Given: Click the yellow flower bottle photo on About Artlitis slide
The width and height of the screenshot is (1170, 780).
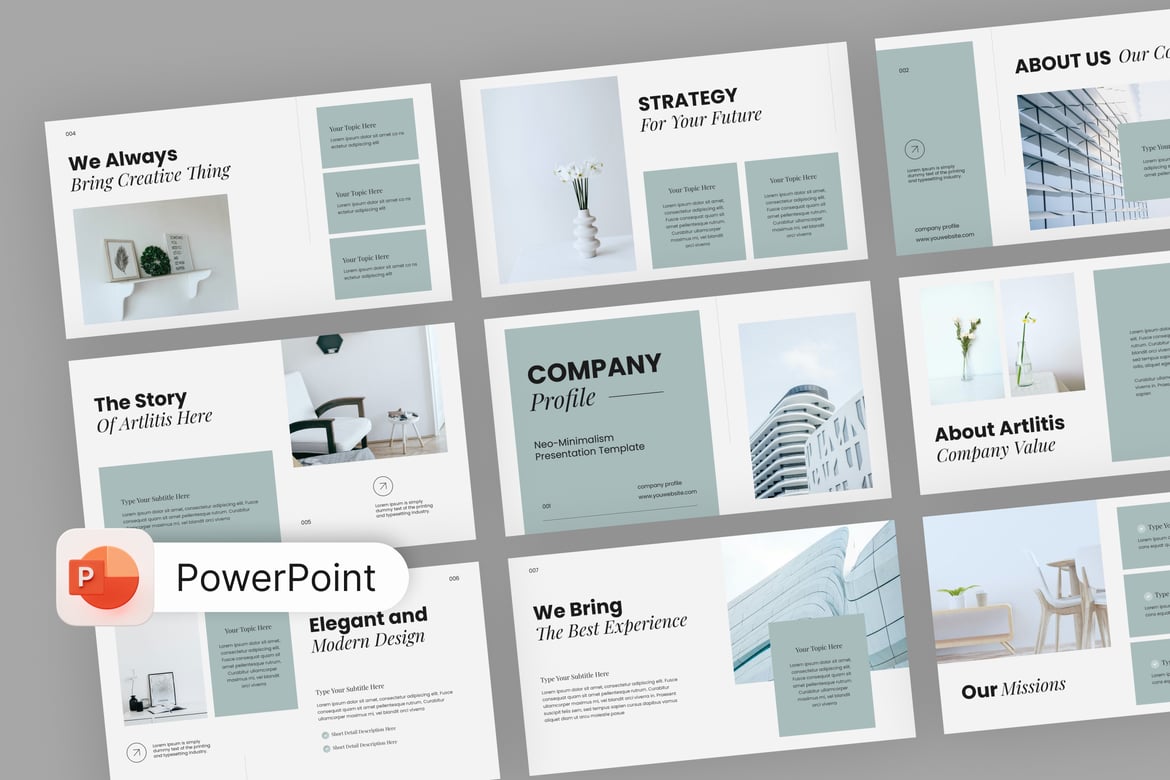Looking at the screenshot, I should pyautogui.click(x=1042, y=334).
